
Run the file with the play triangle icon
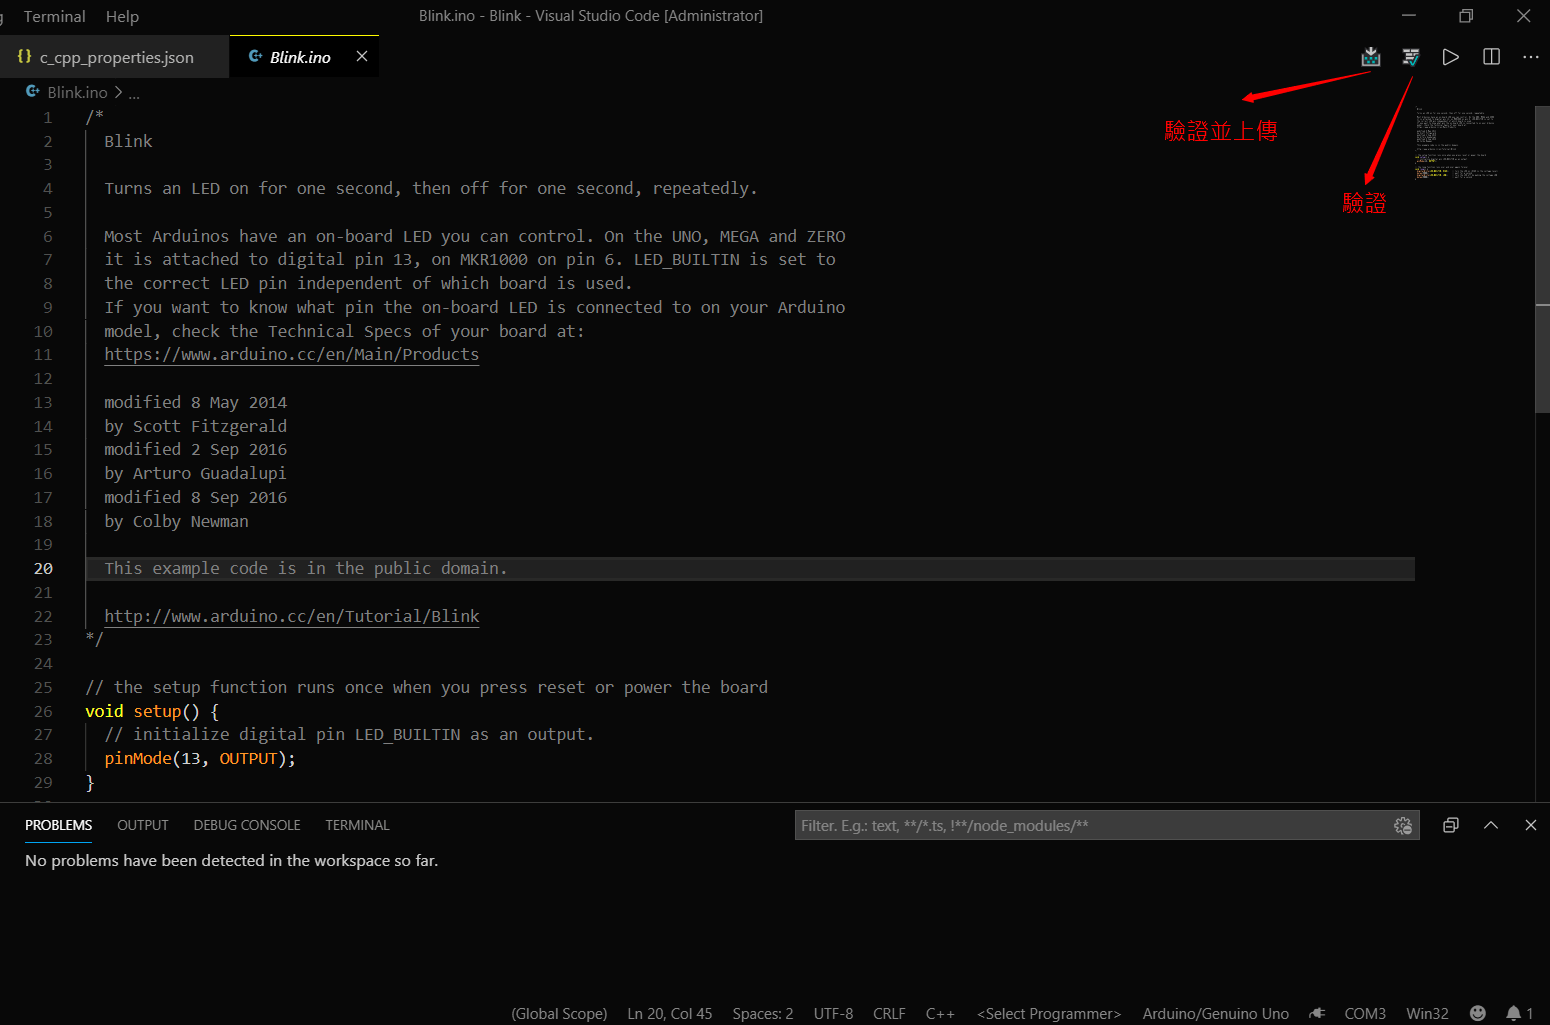pos(1451,57)
